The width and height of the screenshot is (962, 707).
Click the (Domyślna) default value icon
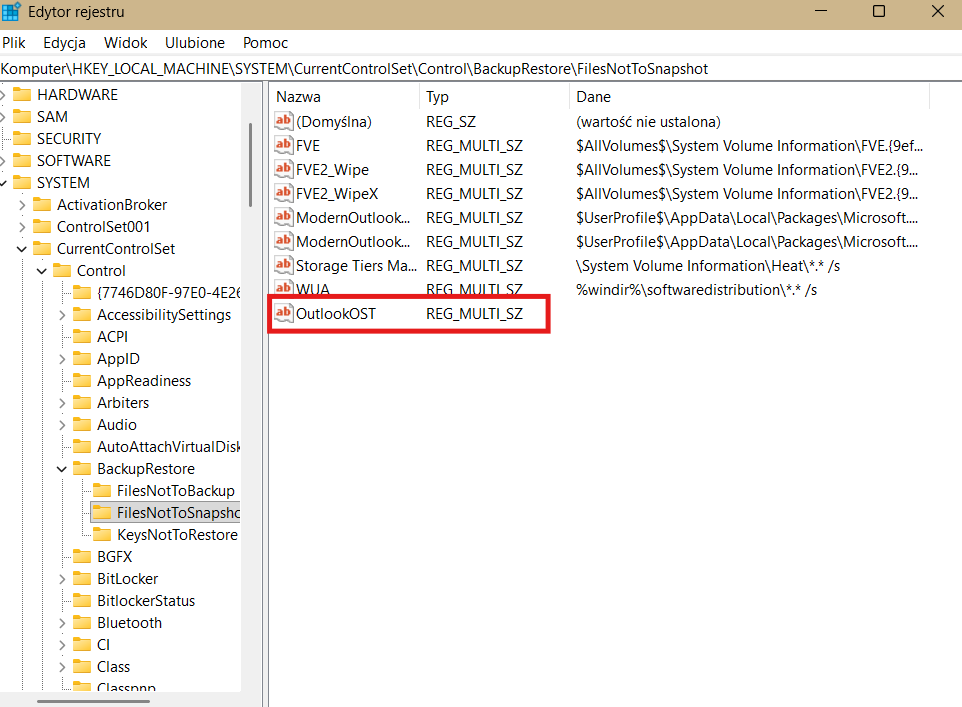click(x=284, y=122)
